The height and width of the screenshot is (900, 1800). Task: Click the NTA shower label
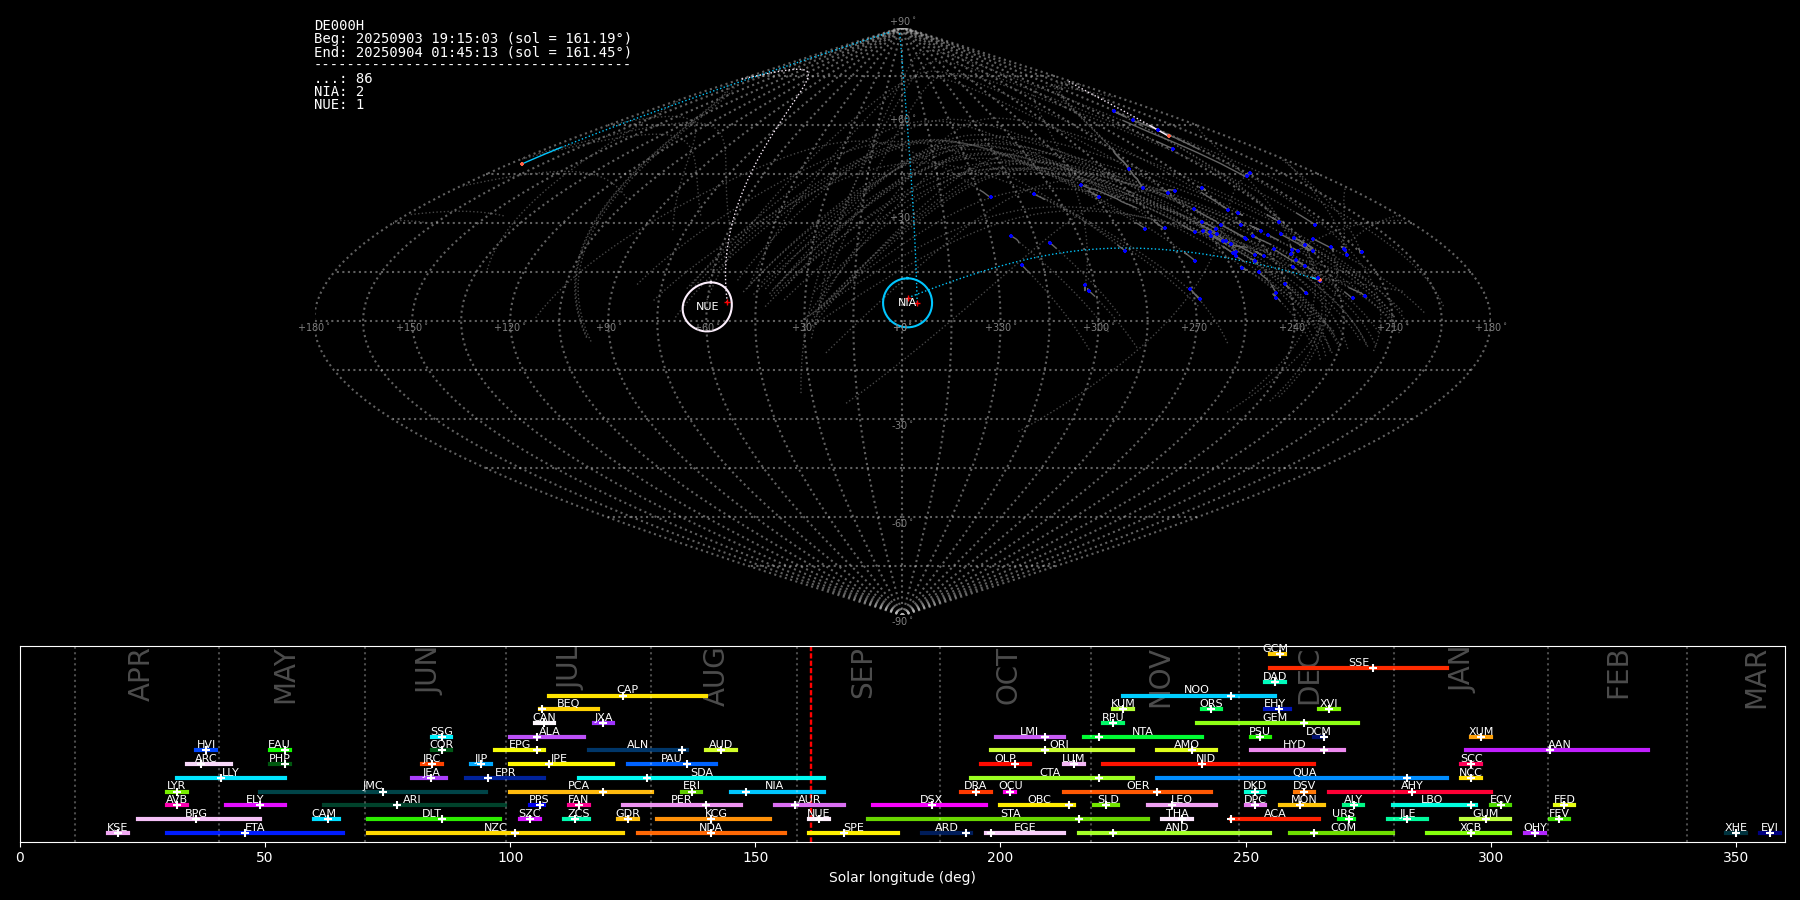1142,732
